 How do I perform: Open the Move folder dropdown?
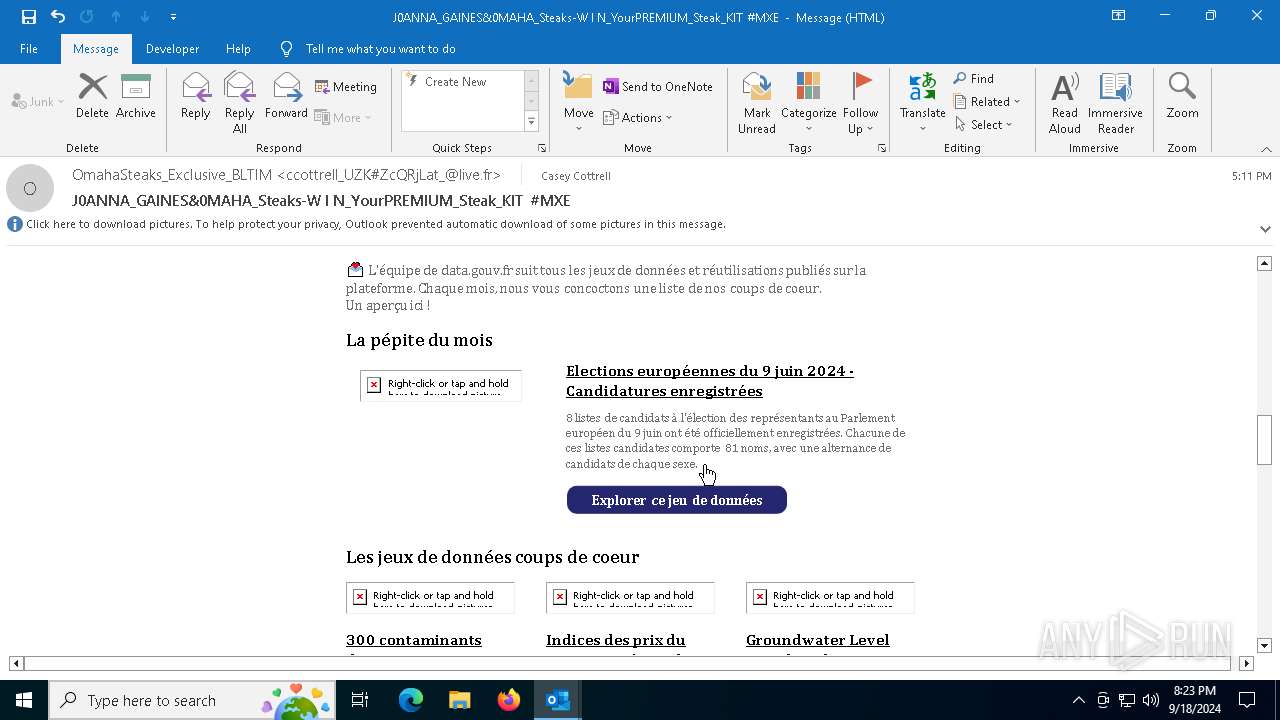pyautogui.click(x=578, y=102)
